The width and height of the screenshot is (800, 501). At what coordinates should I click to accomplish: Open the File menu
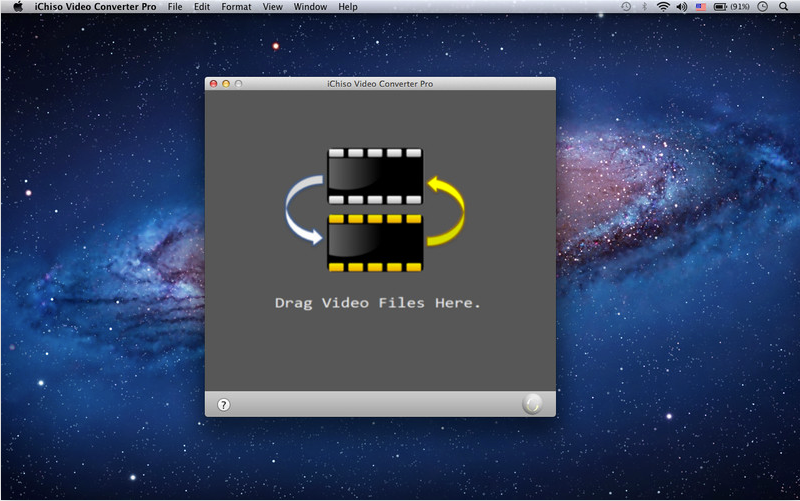(175, 7)
